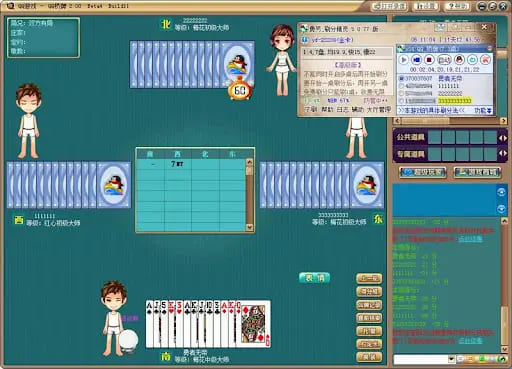Click the 托管 auto-play button
512x369 pixels.
pos(369,331)
